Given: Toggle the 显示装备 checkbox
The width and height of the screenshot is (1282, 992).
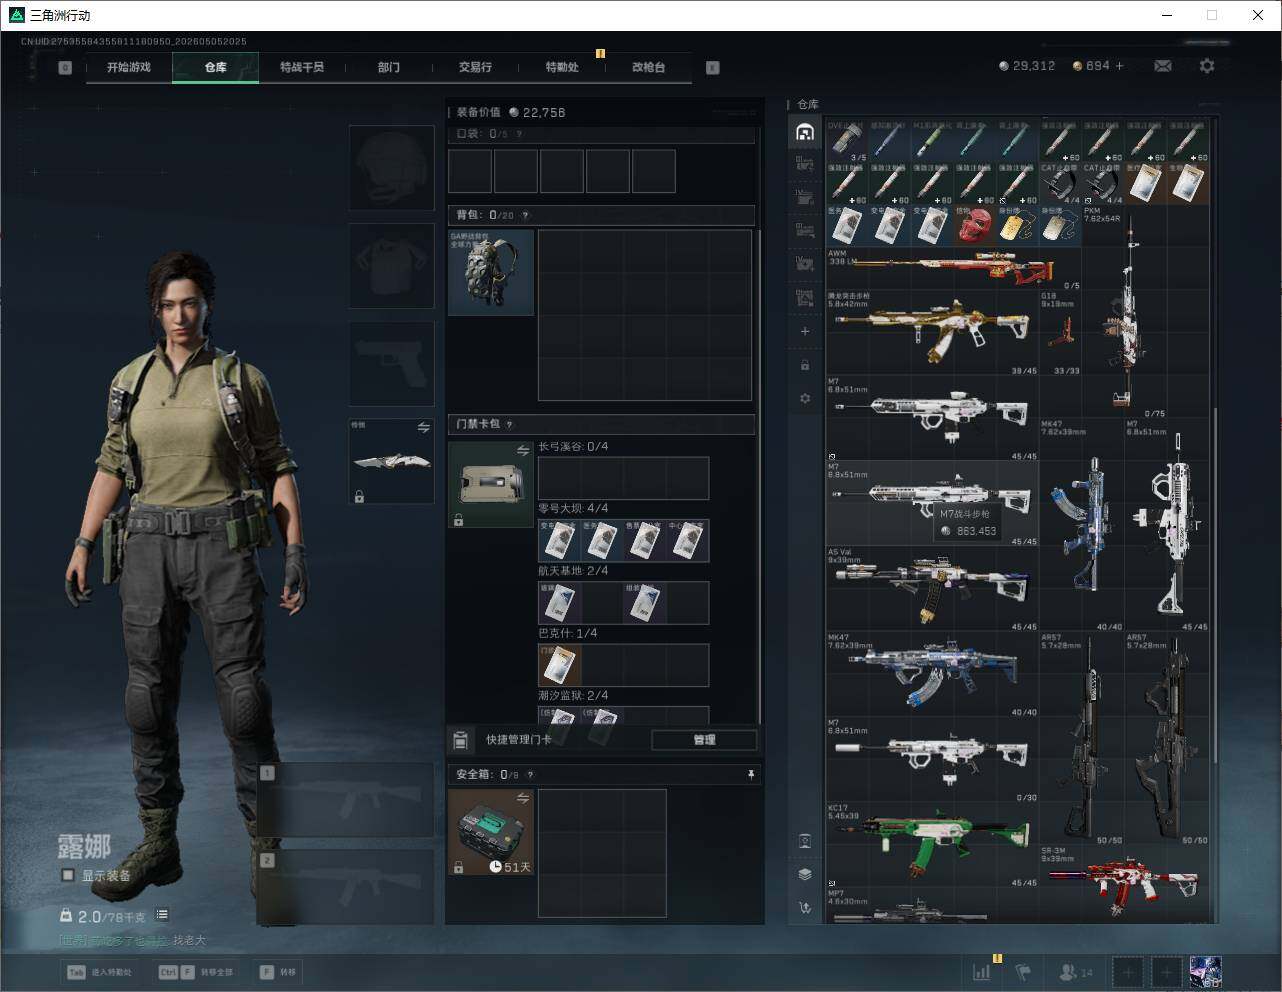Looking at the screenshot, I should coord(68,875).
